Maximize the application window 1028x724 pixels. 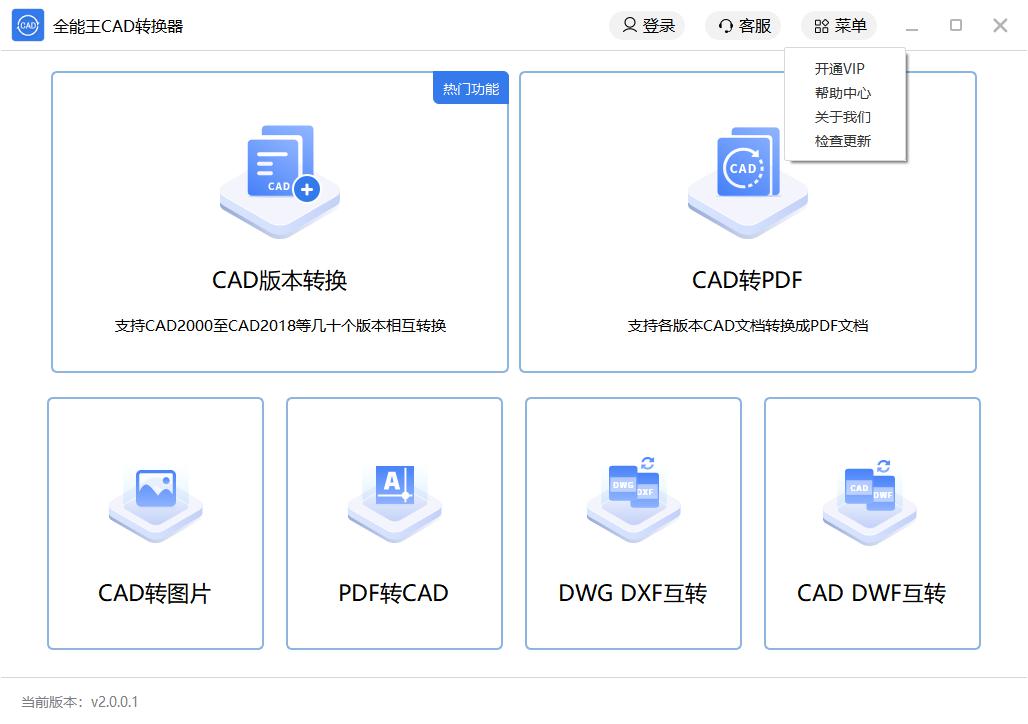coord(956,26)
